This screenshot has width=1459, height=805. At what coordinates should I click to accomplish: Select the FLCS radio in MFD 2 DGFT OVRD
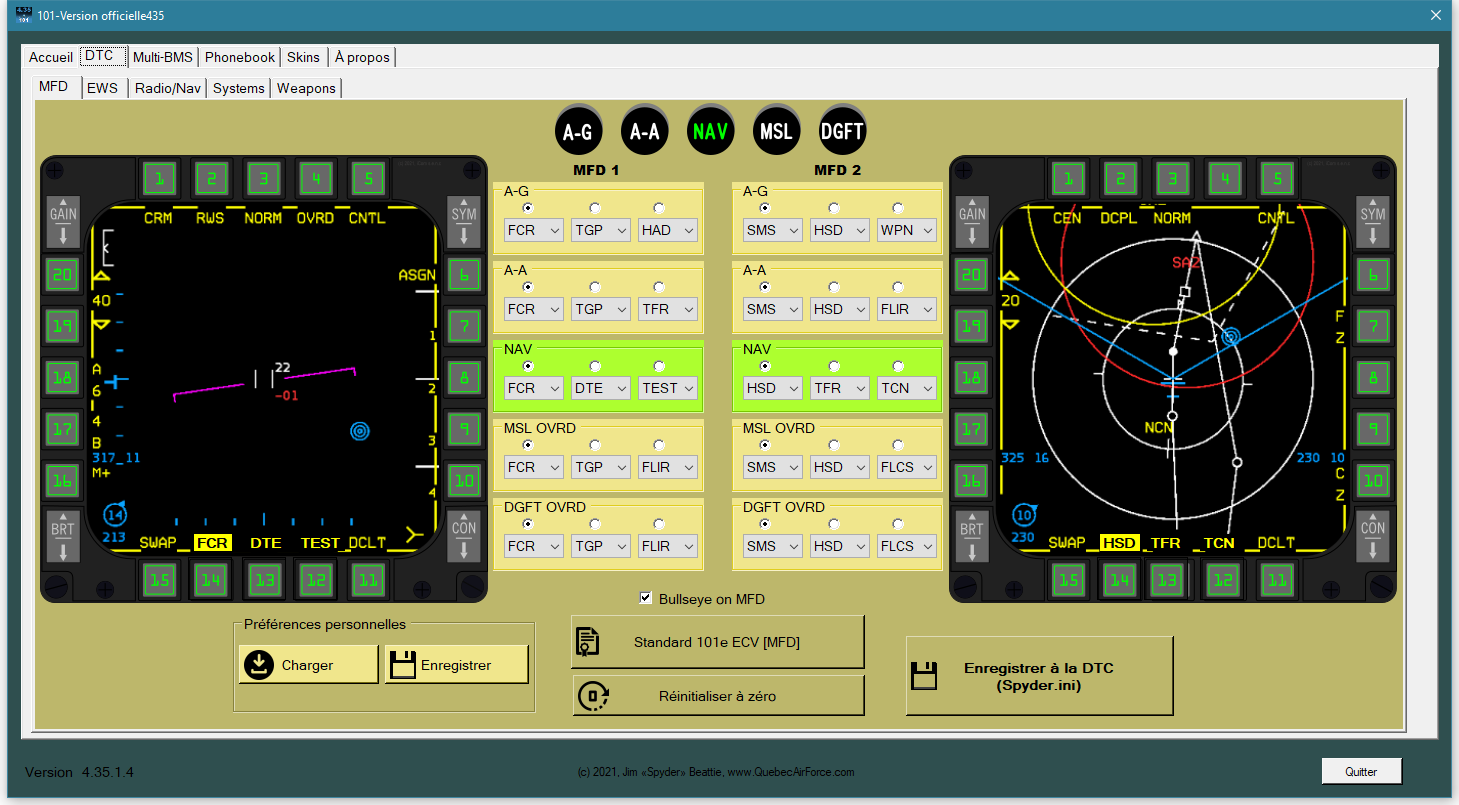[898, 524]
